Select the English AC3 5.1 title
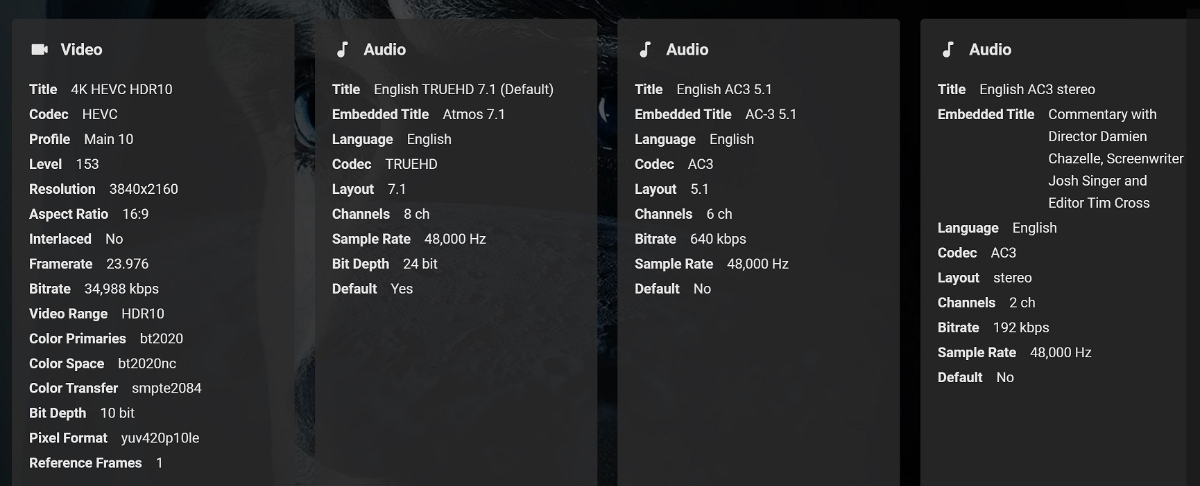The image size is (1200, 486). 724,89
